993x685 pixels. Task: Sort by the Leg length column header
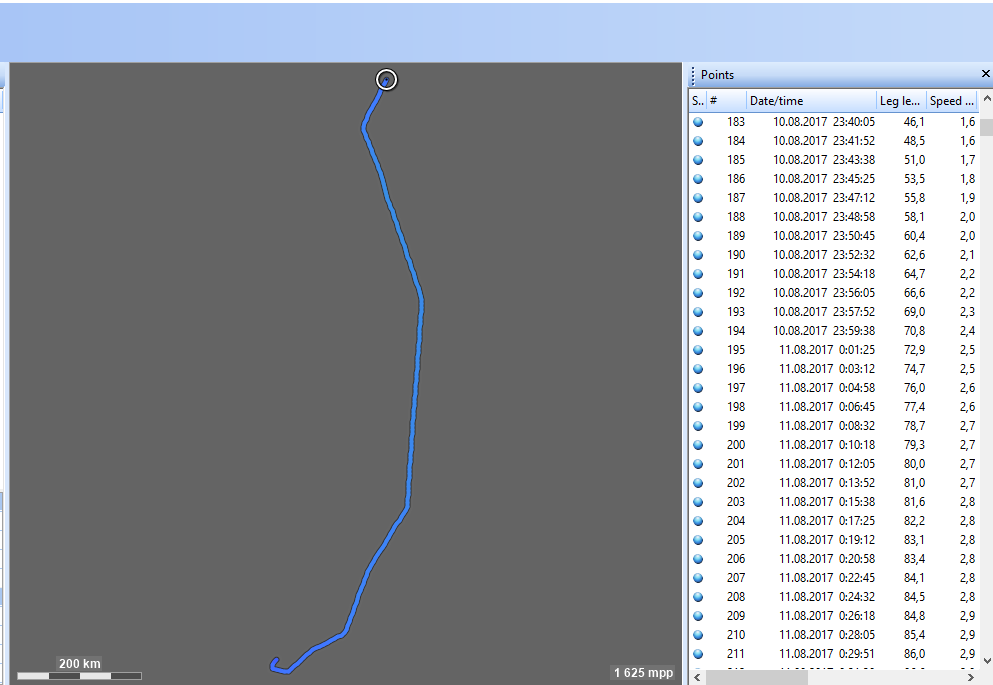pos(899,101)
